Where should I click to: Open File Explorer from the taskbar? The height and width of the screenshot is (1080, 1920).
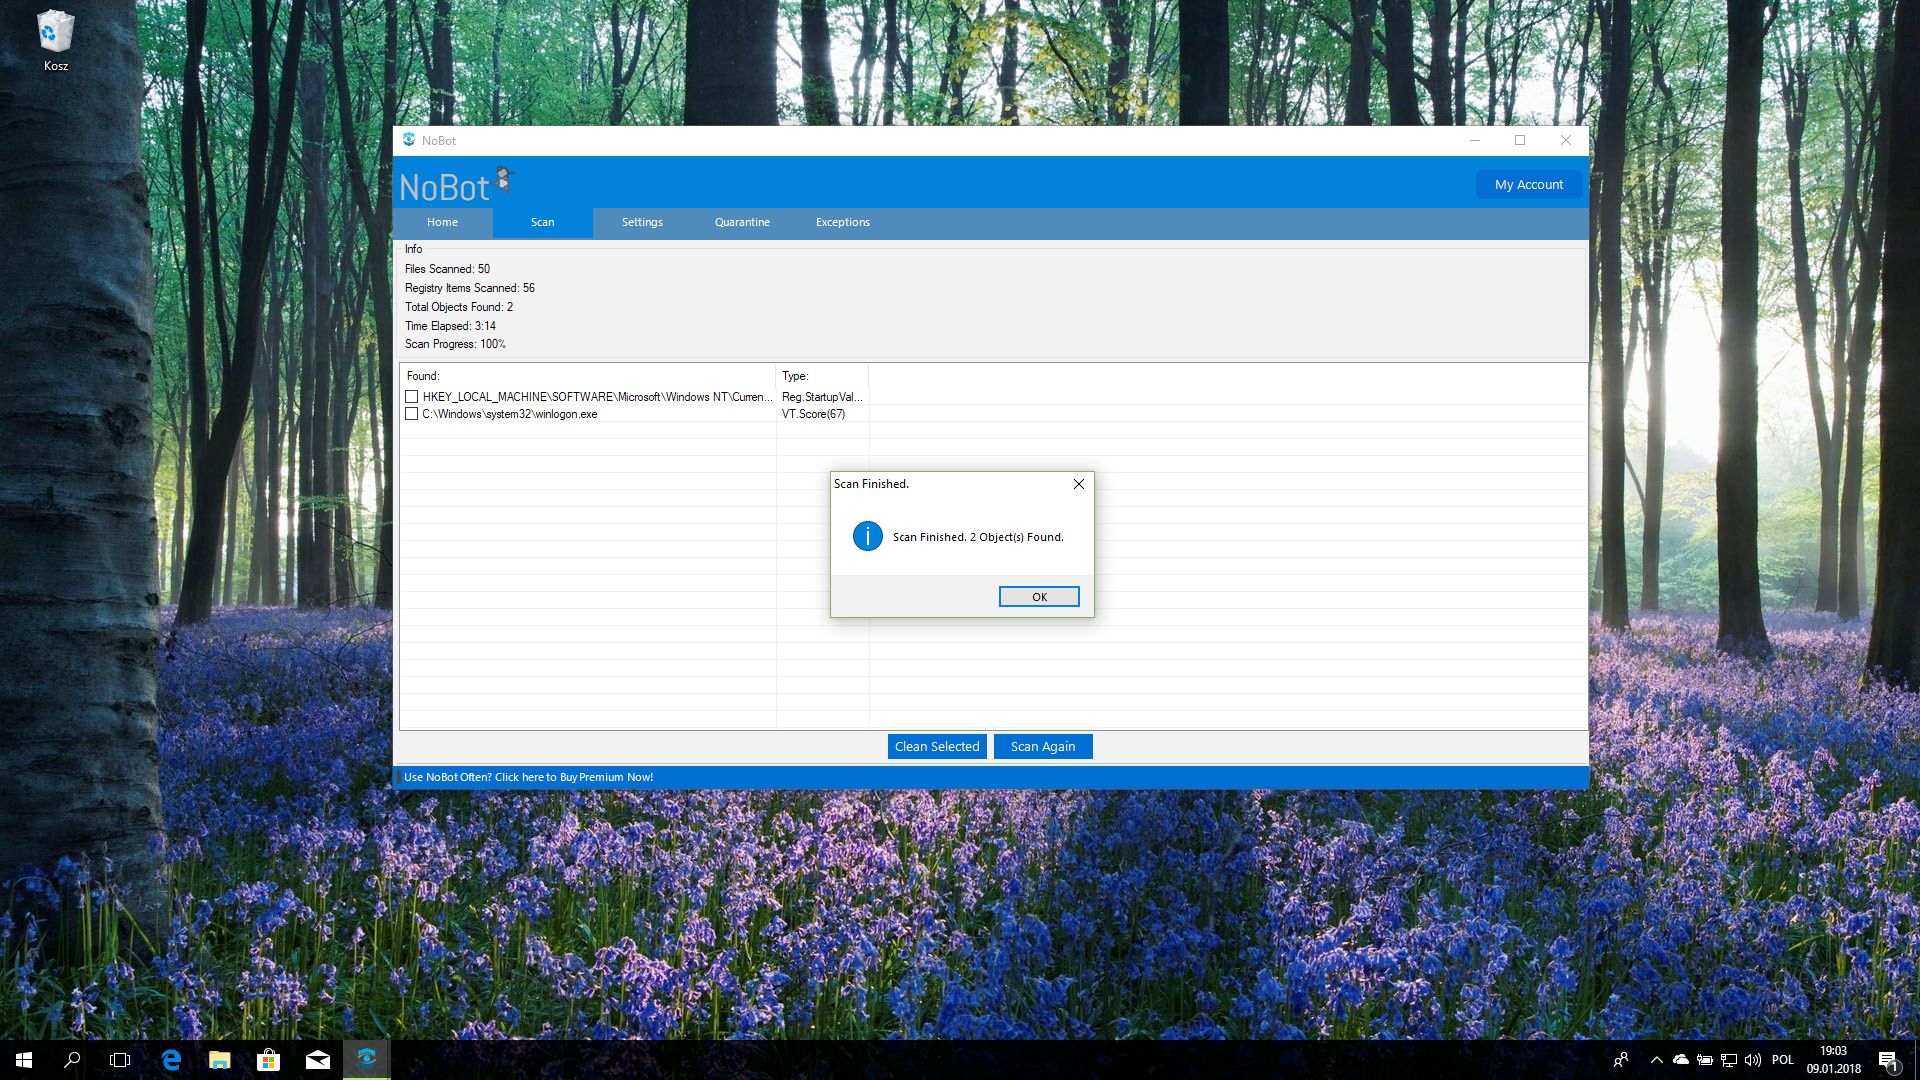[x=219, y=1060]
